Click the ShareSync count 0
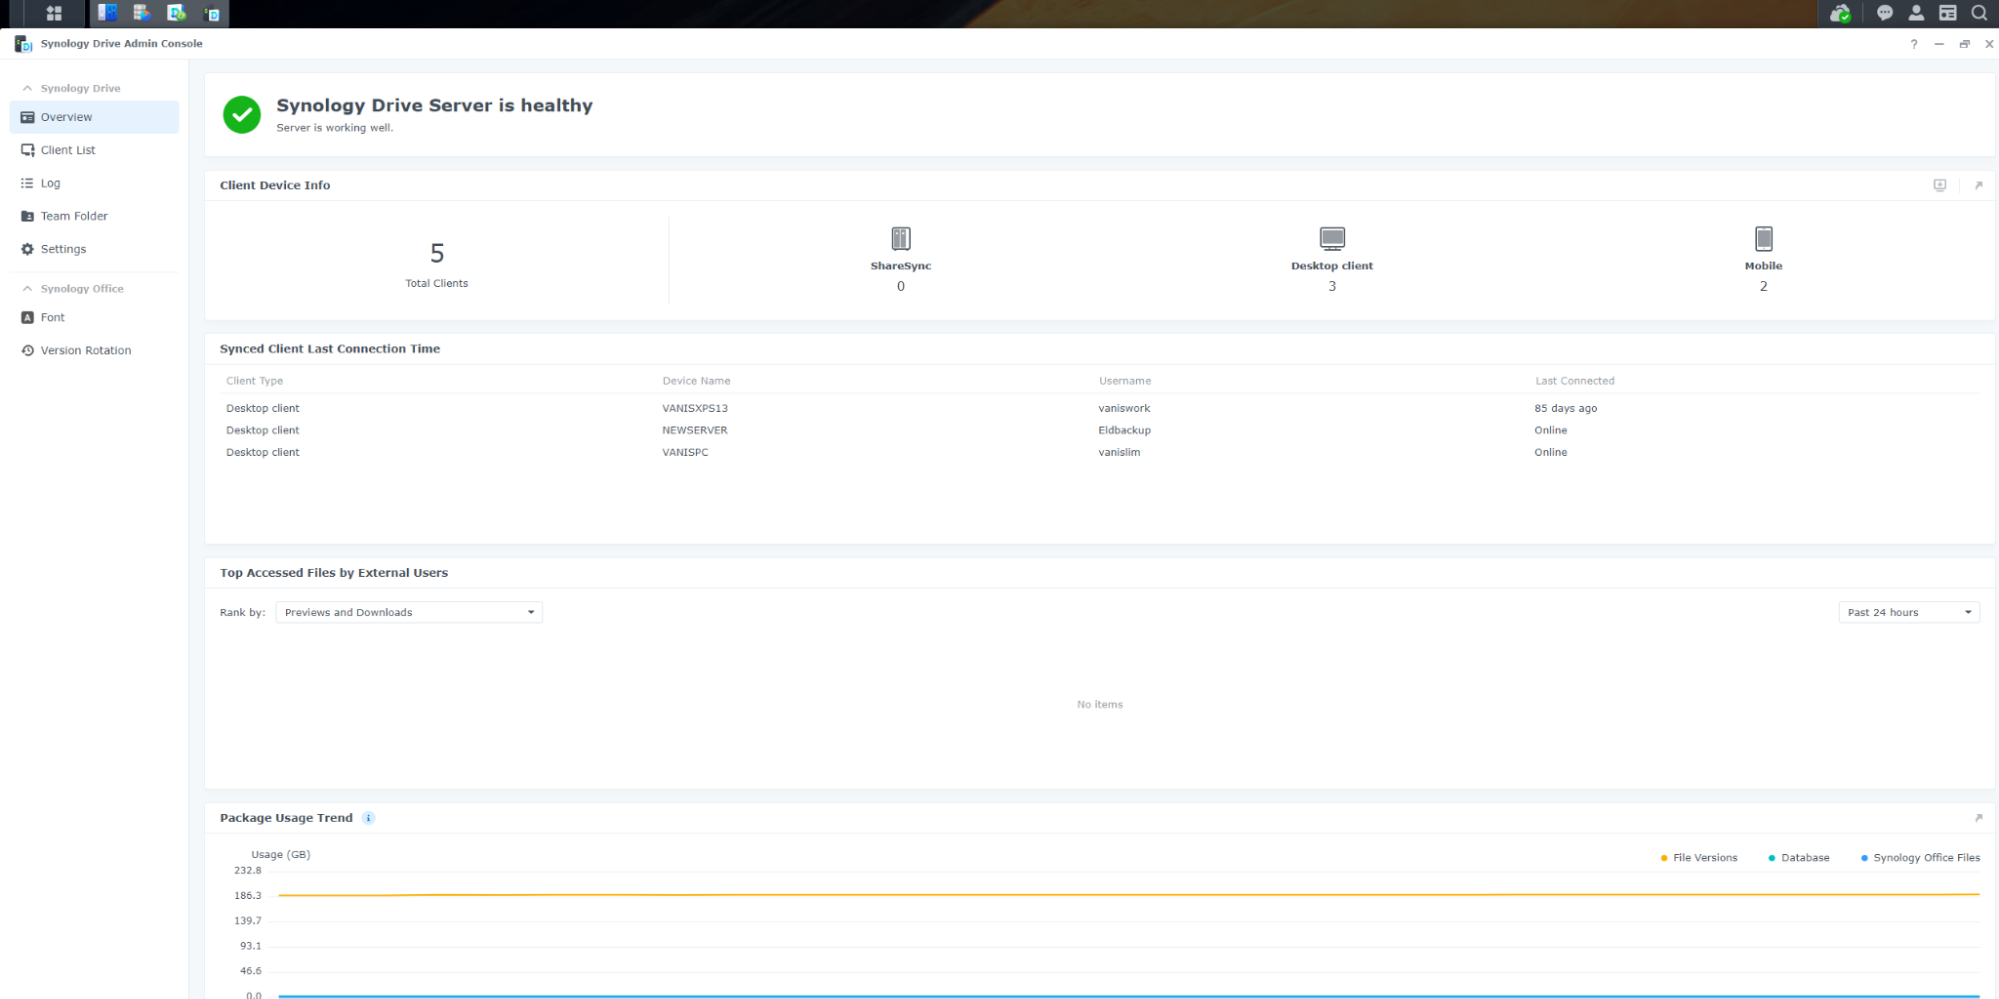This screenshot has height=999, width=1999. 901,286
